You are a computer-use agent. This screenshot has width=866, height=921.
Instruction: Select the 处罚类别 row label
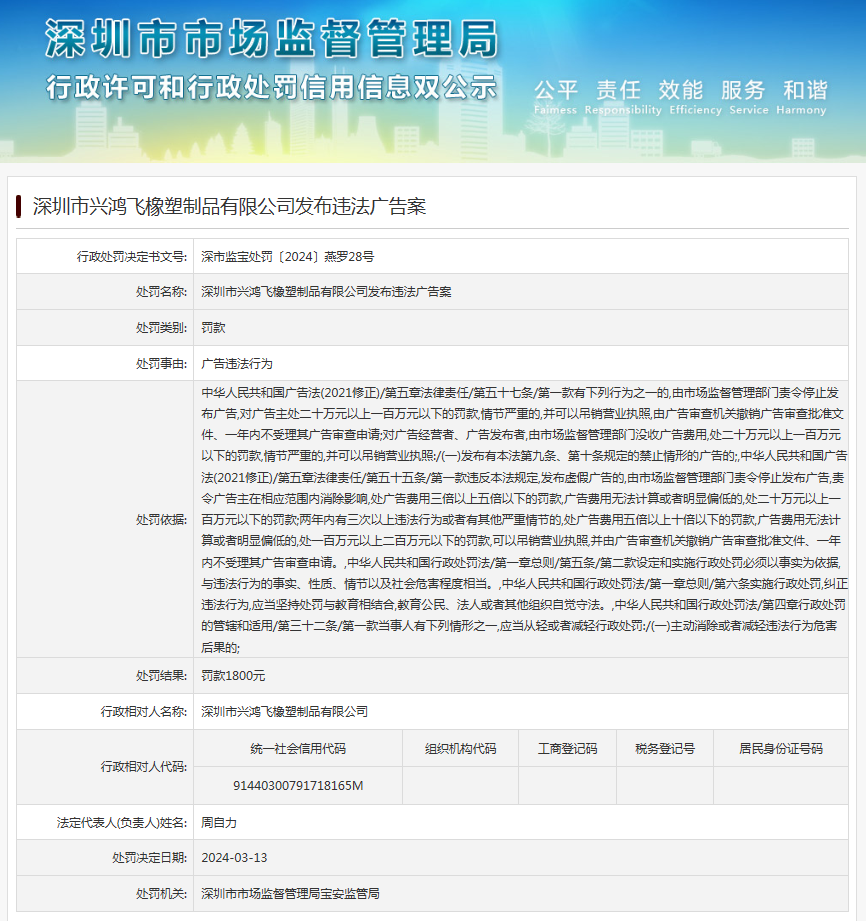pos(161,328)
